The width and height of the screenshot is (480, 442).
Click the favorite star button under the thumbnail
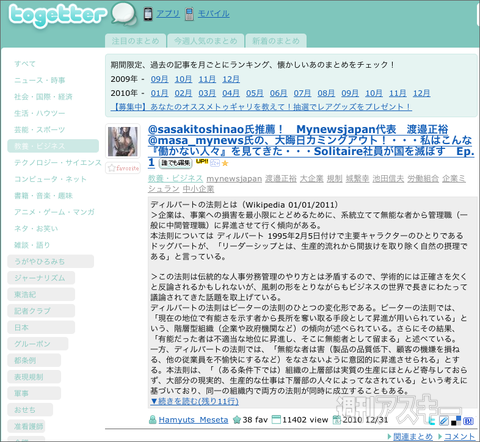click(x=123, y=168)
